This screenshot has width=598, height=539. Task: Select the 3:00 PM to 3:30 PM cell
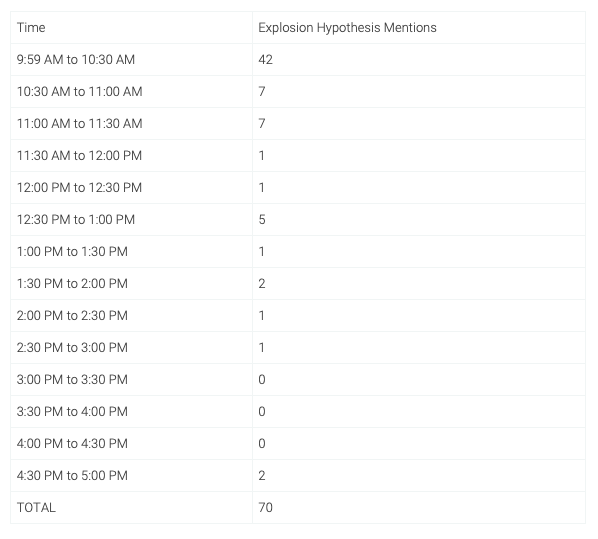[x=131, y=380]
